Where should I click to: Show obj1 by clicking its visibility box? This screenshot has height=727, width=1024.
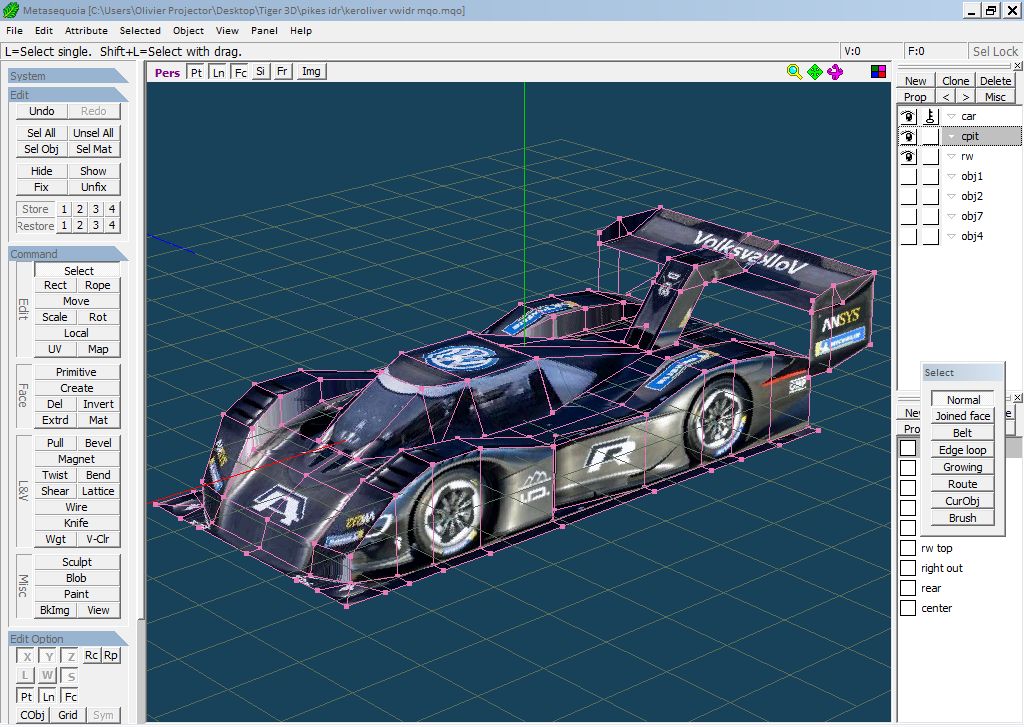pos(908,176)
